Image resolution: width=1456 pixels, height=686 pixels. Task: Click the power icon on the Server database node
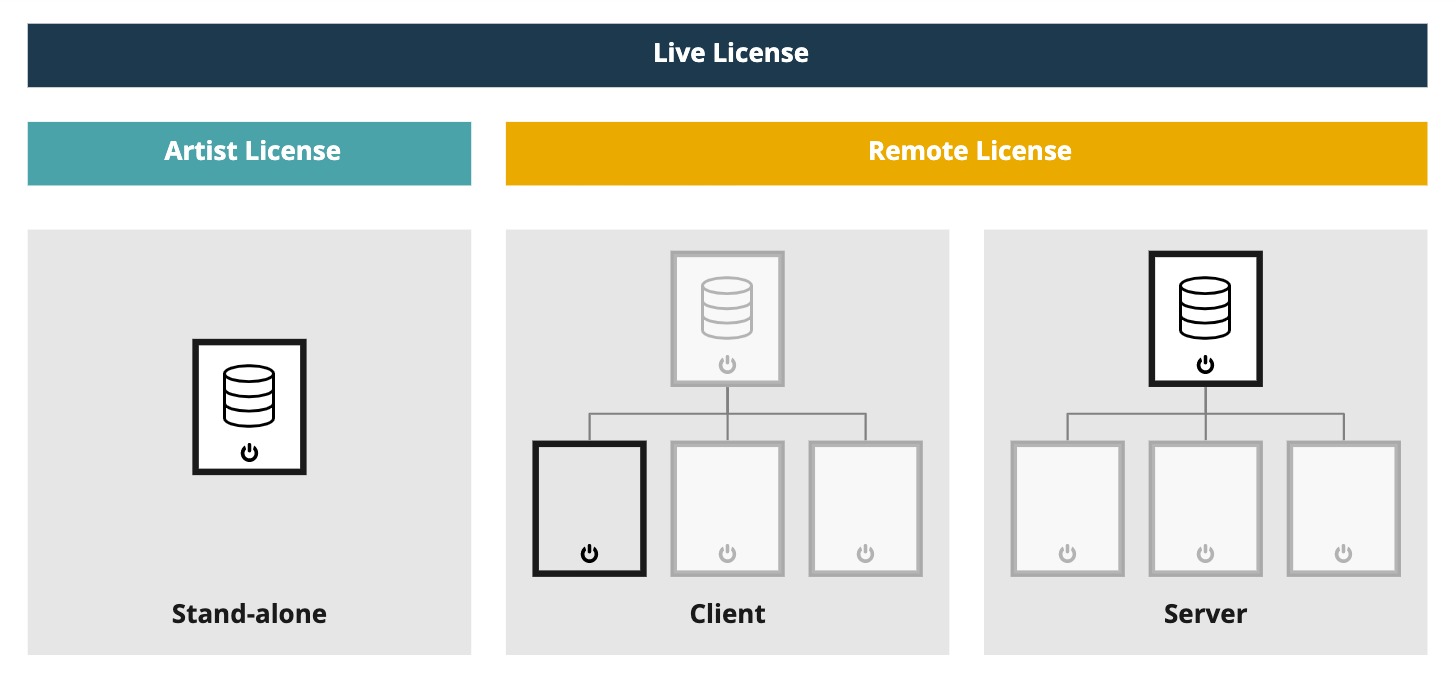1205,365
